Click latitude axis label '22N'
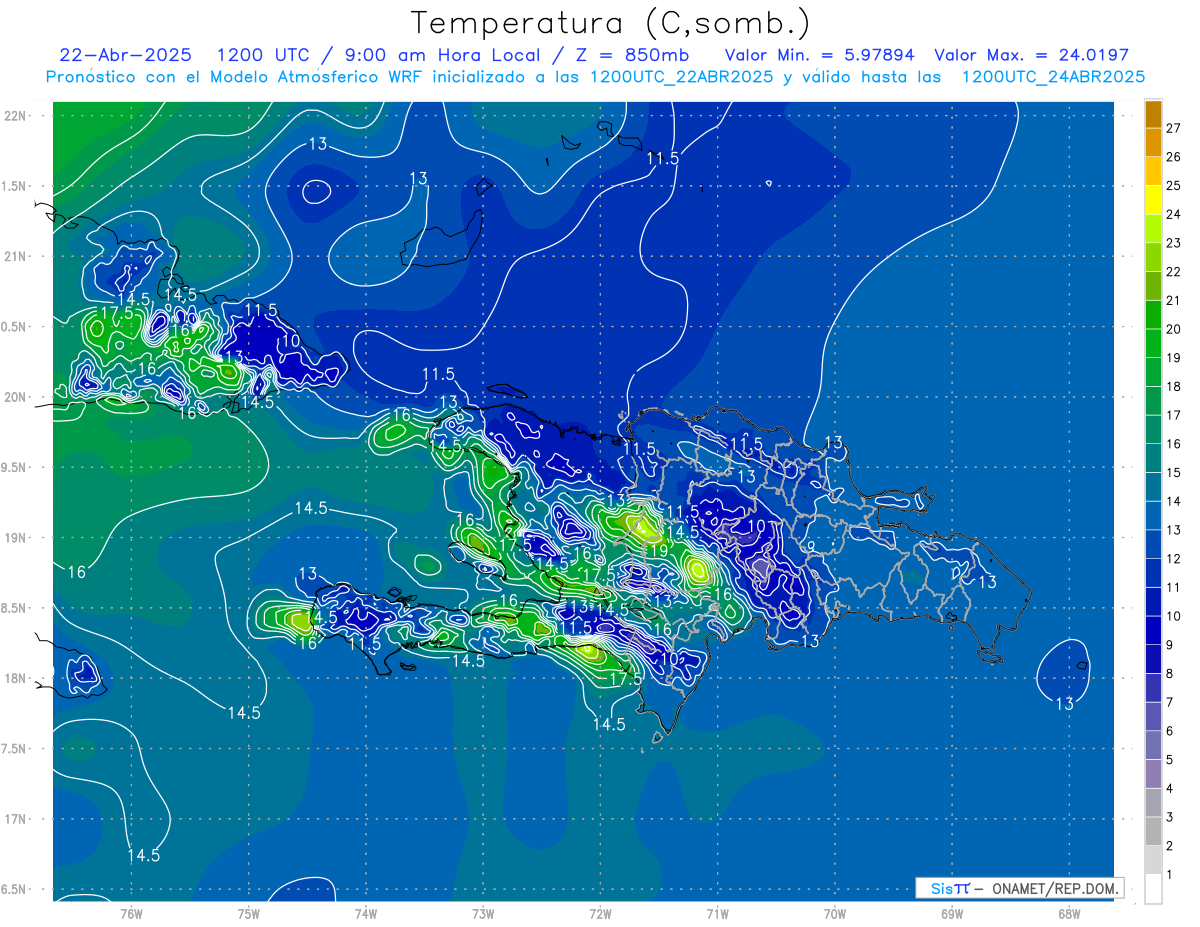 [x=16, y=116]
